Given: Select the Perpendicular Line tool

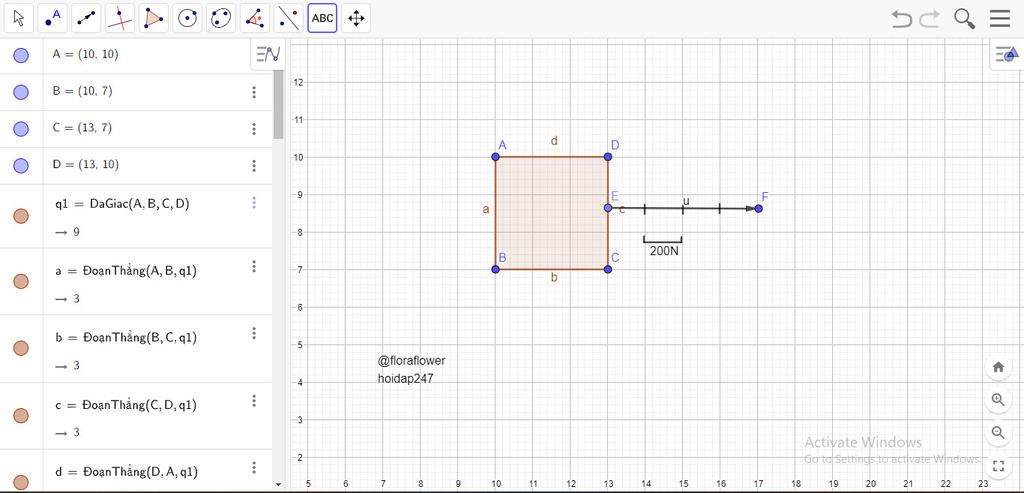Looking at the screenshot, I should [120, 18].
